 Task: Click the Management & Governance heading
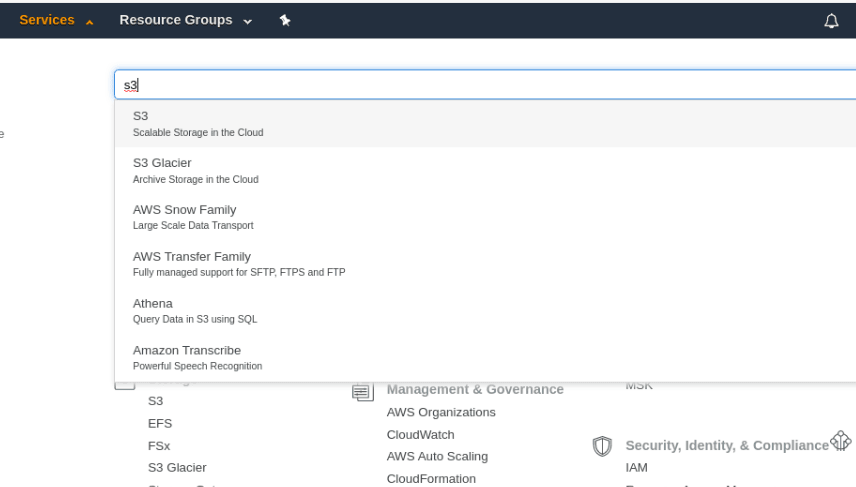[475, 389]
